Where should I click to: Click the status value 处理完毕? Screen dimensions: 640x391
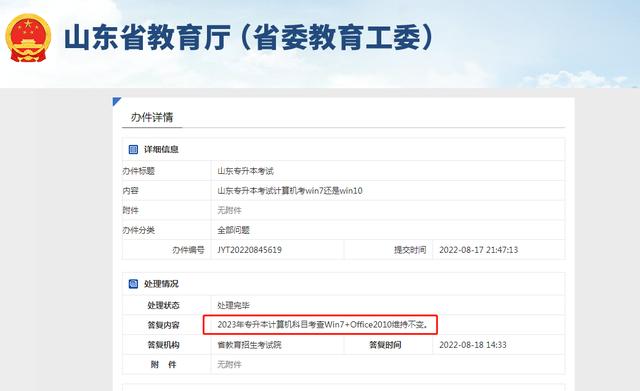coord(233,305)
